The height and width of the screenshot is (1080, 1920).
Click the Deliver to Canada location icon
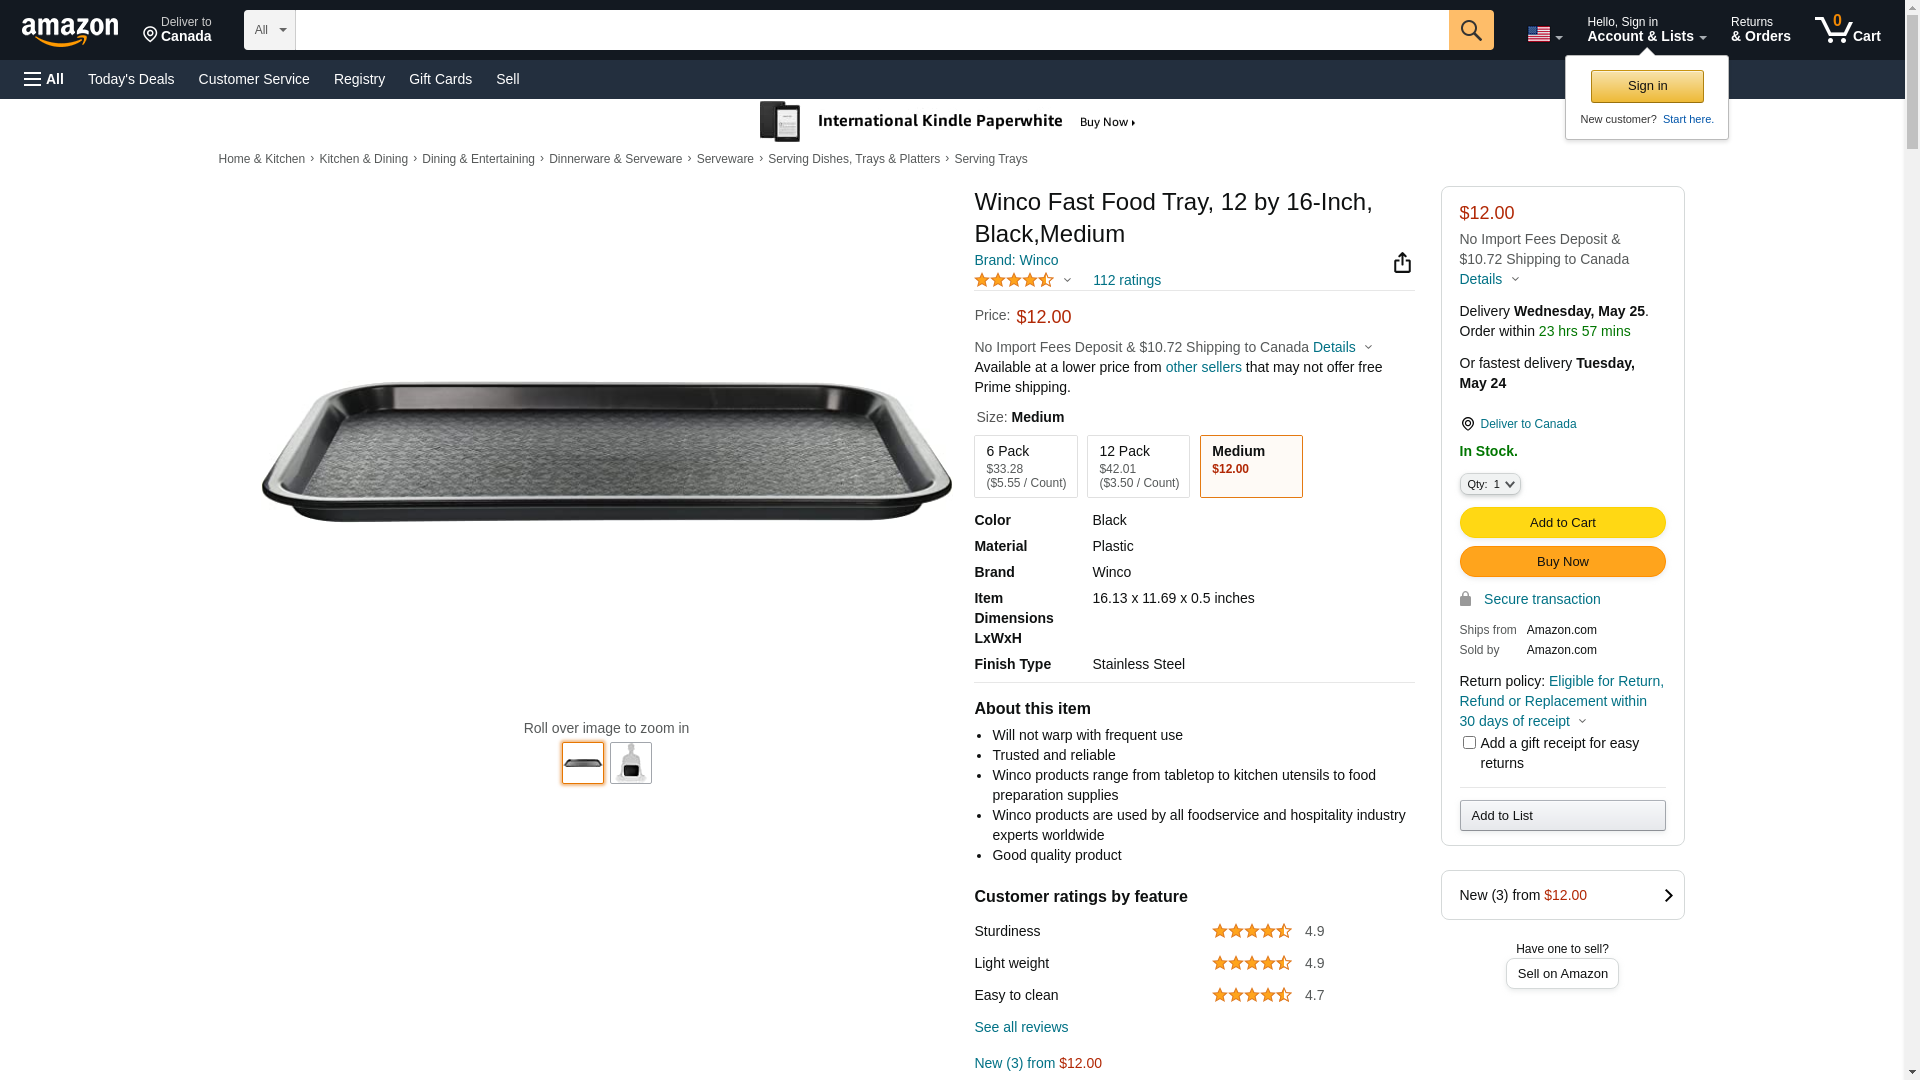[1467, 424]
